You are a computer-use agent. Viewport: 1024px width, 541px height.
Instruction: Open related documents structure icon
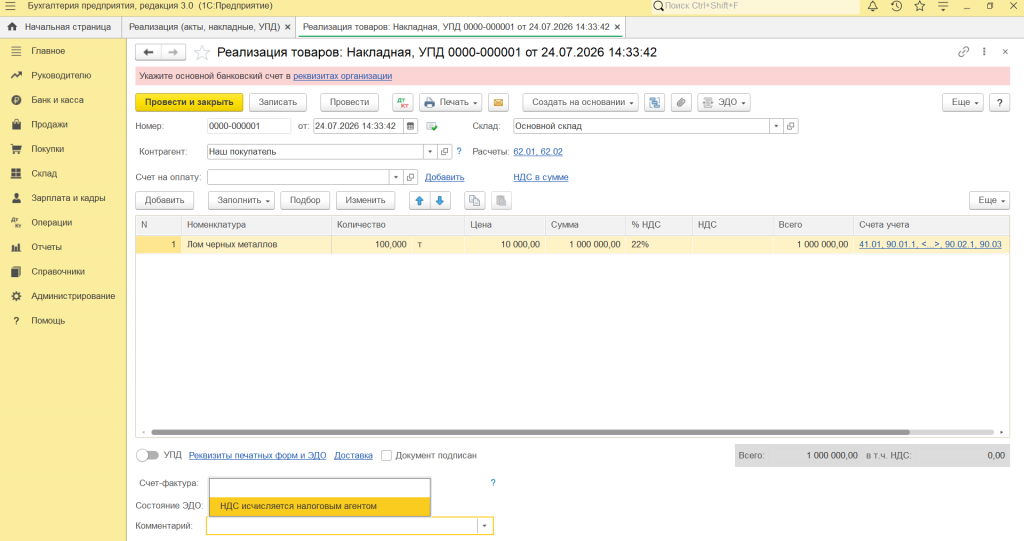pyautogui.click(x=654, y=103)
